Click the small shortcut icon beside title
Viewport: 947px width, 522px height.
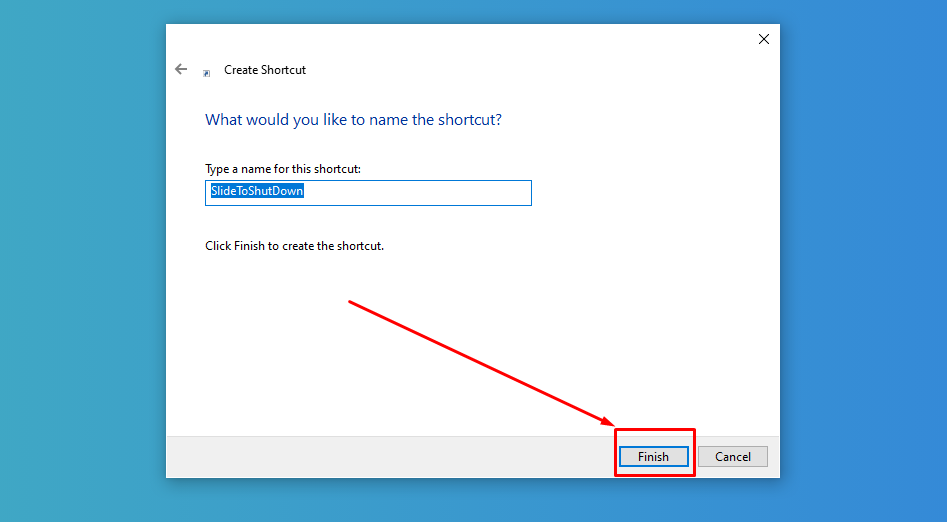[207, 73]
